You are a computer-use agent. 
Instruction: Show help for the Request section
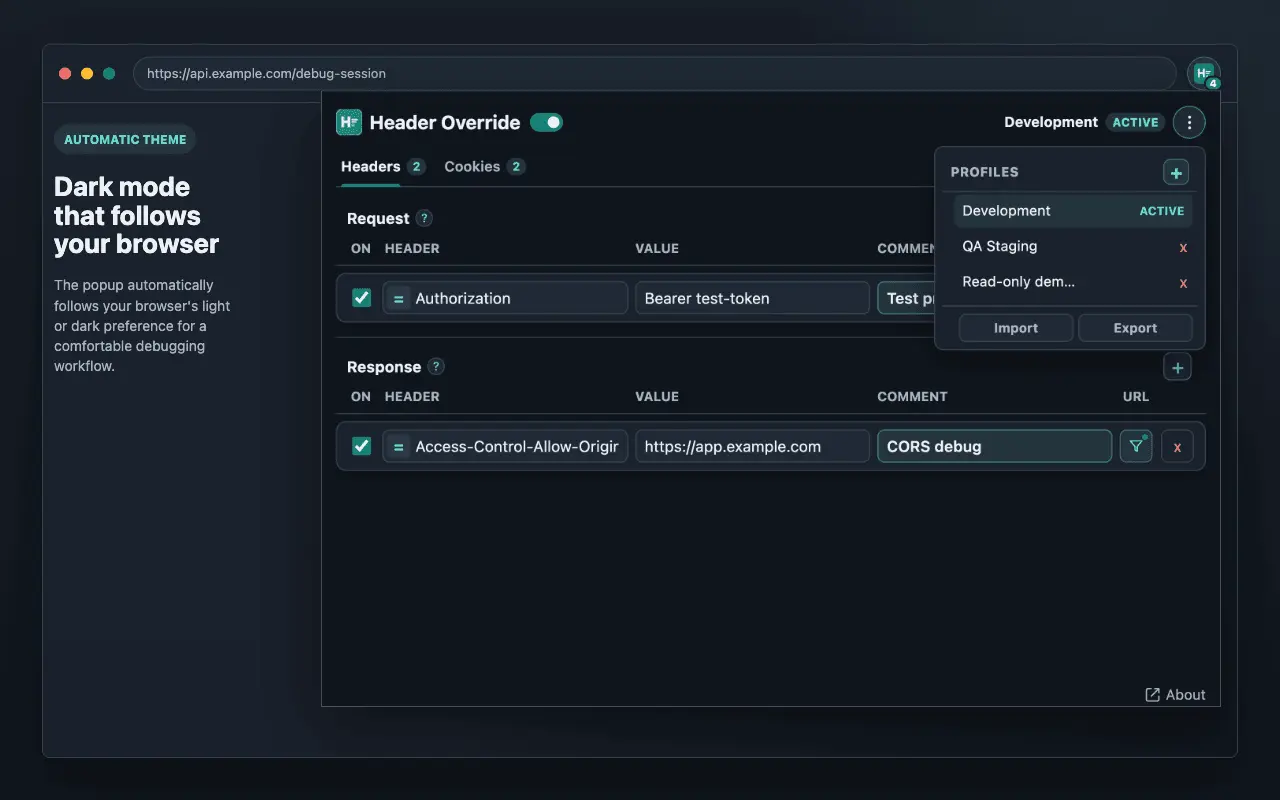[424, 218]
